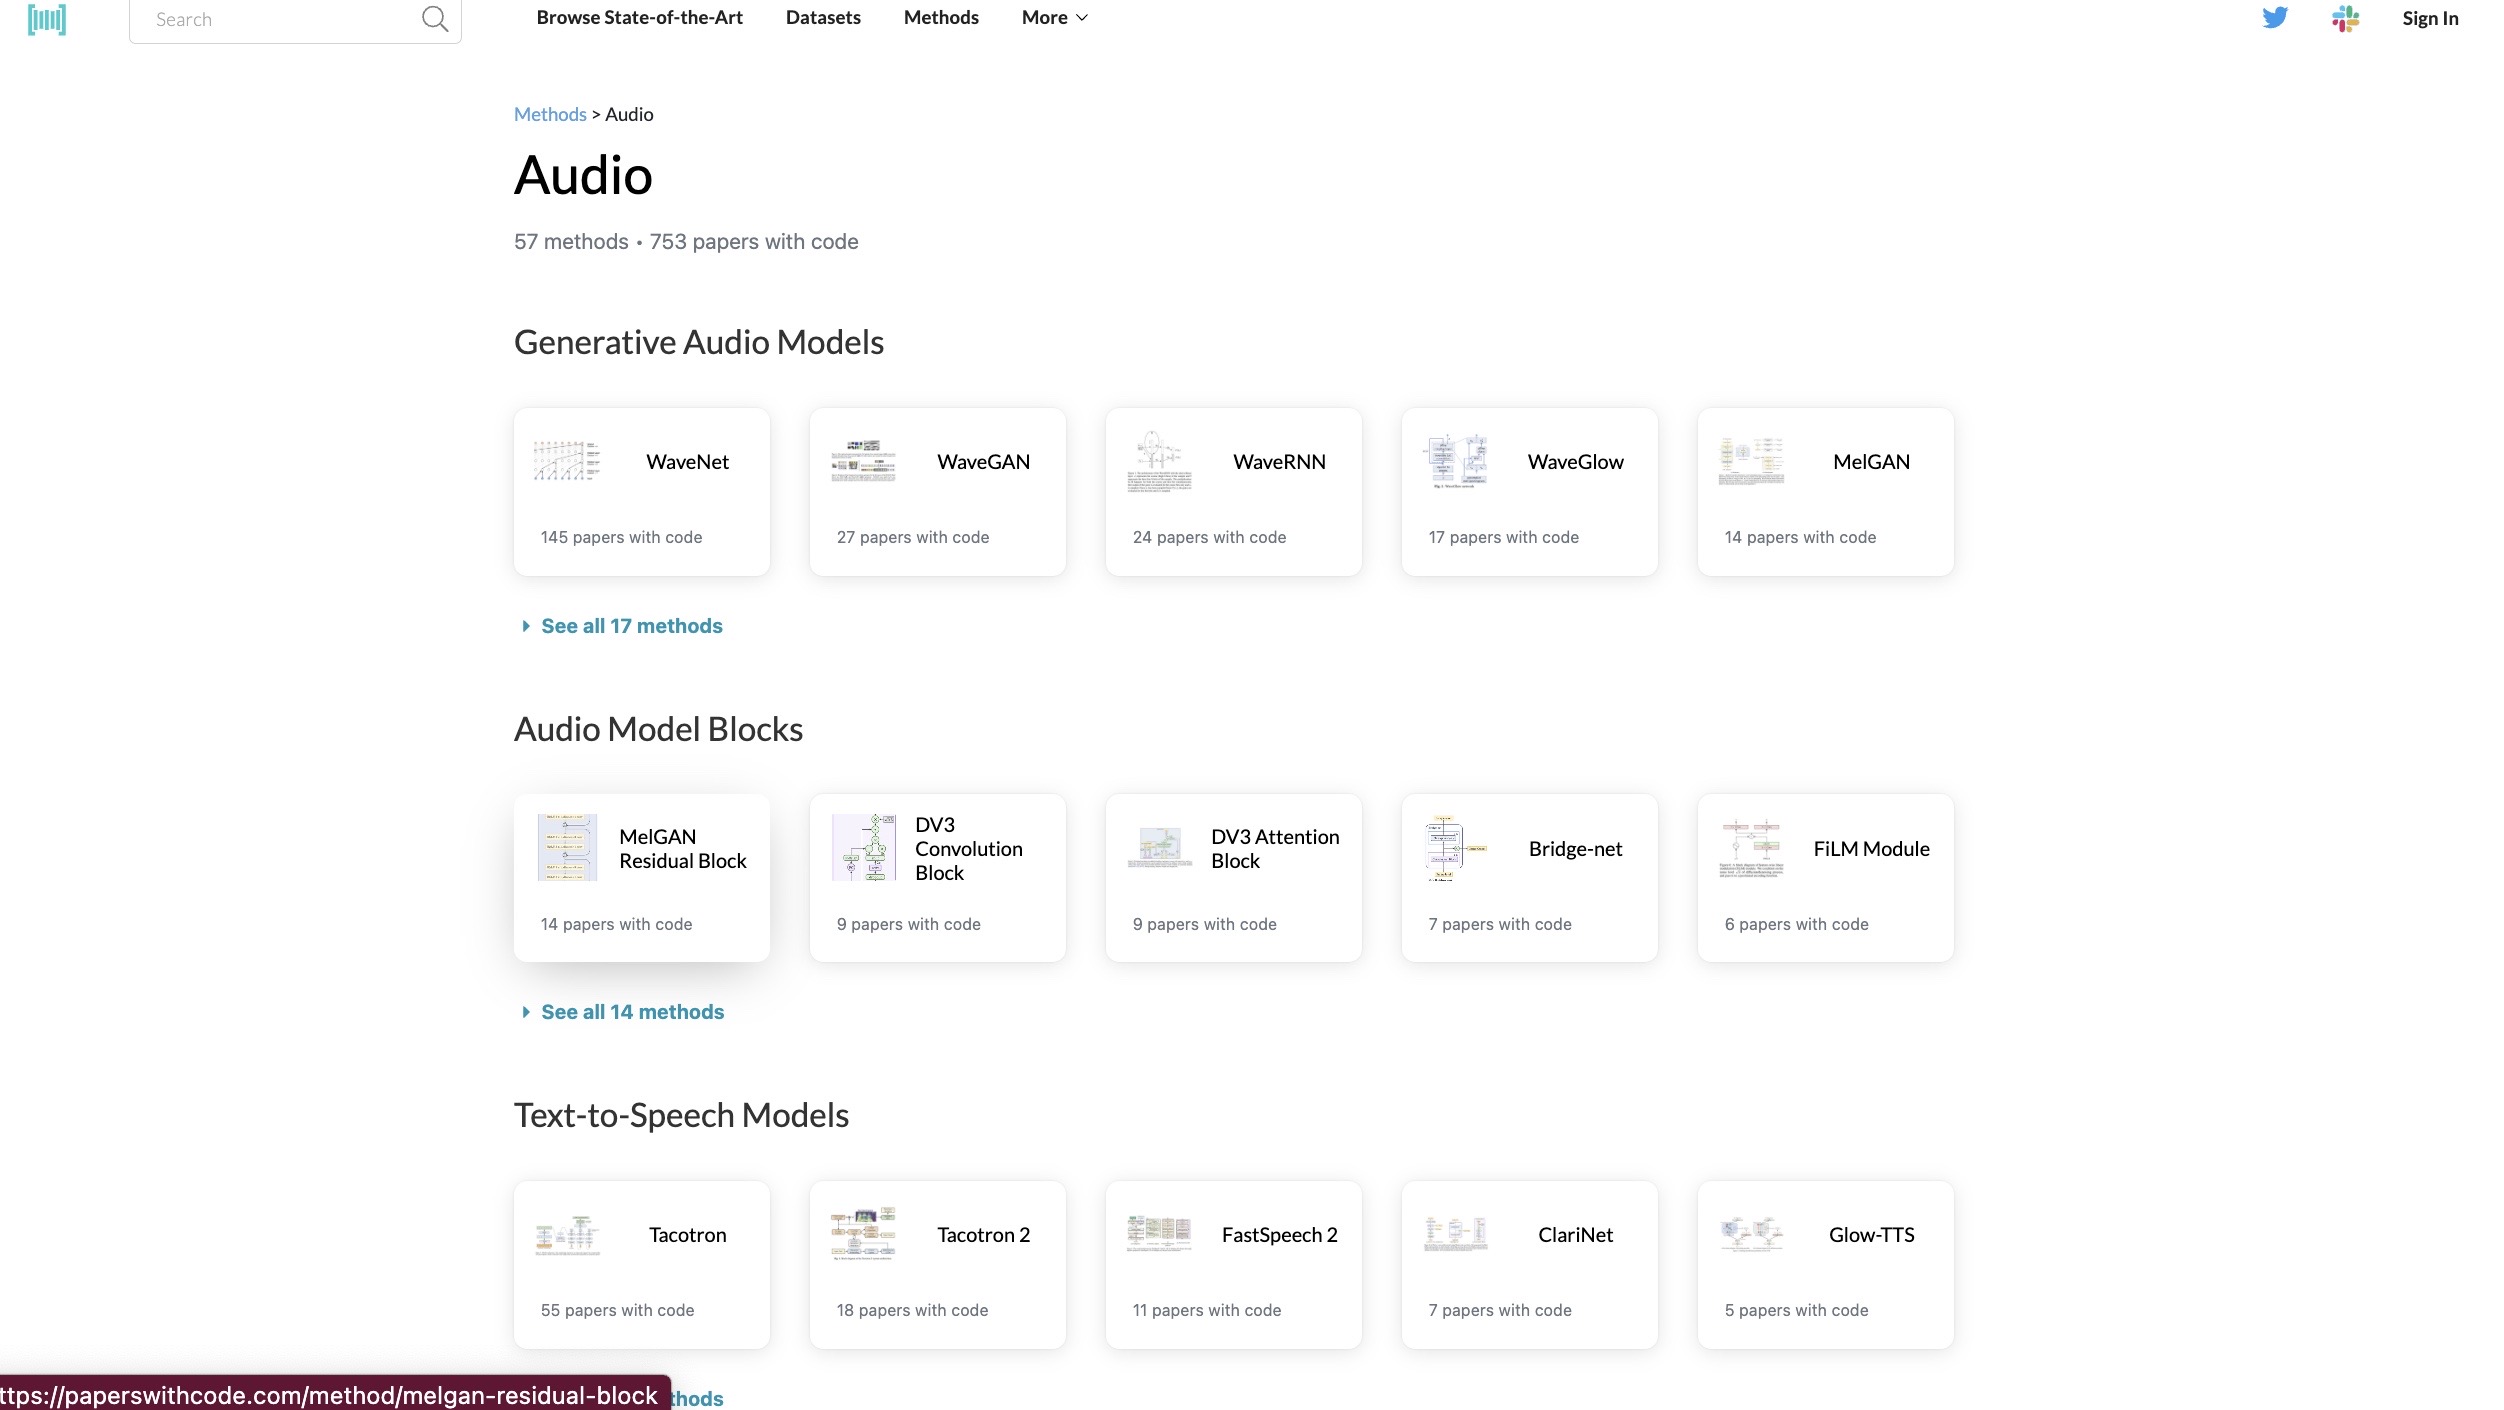Click the search magnifier icon

[434, 19]
